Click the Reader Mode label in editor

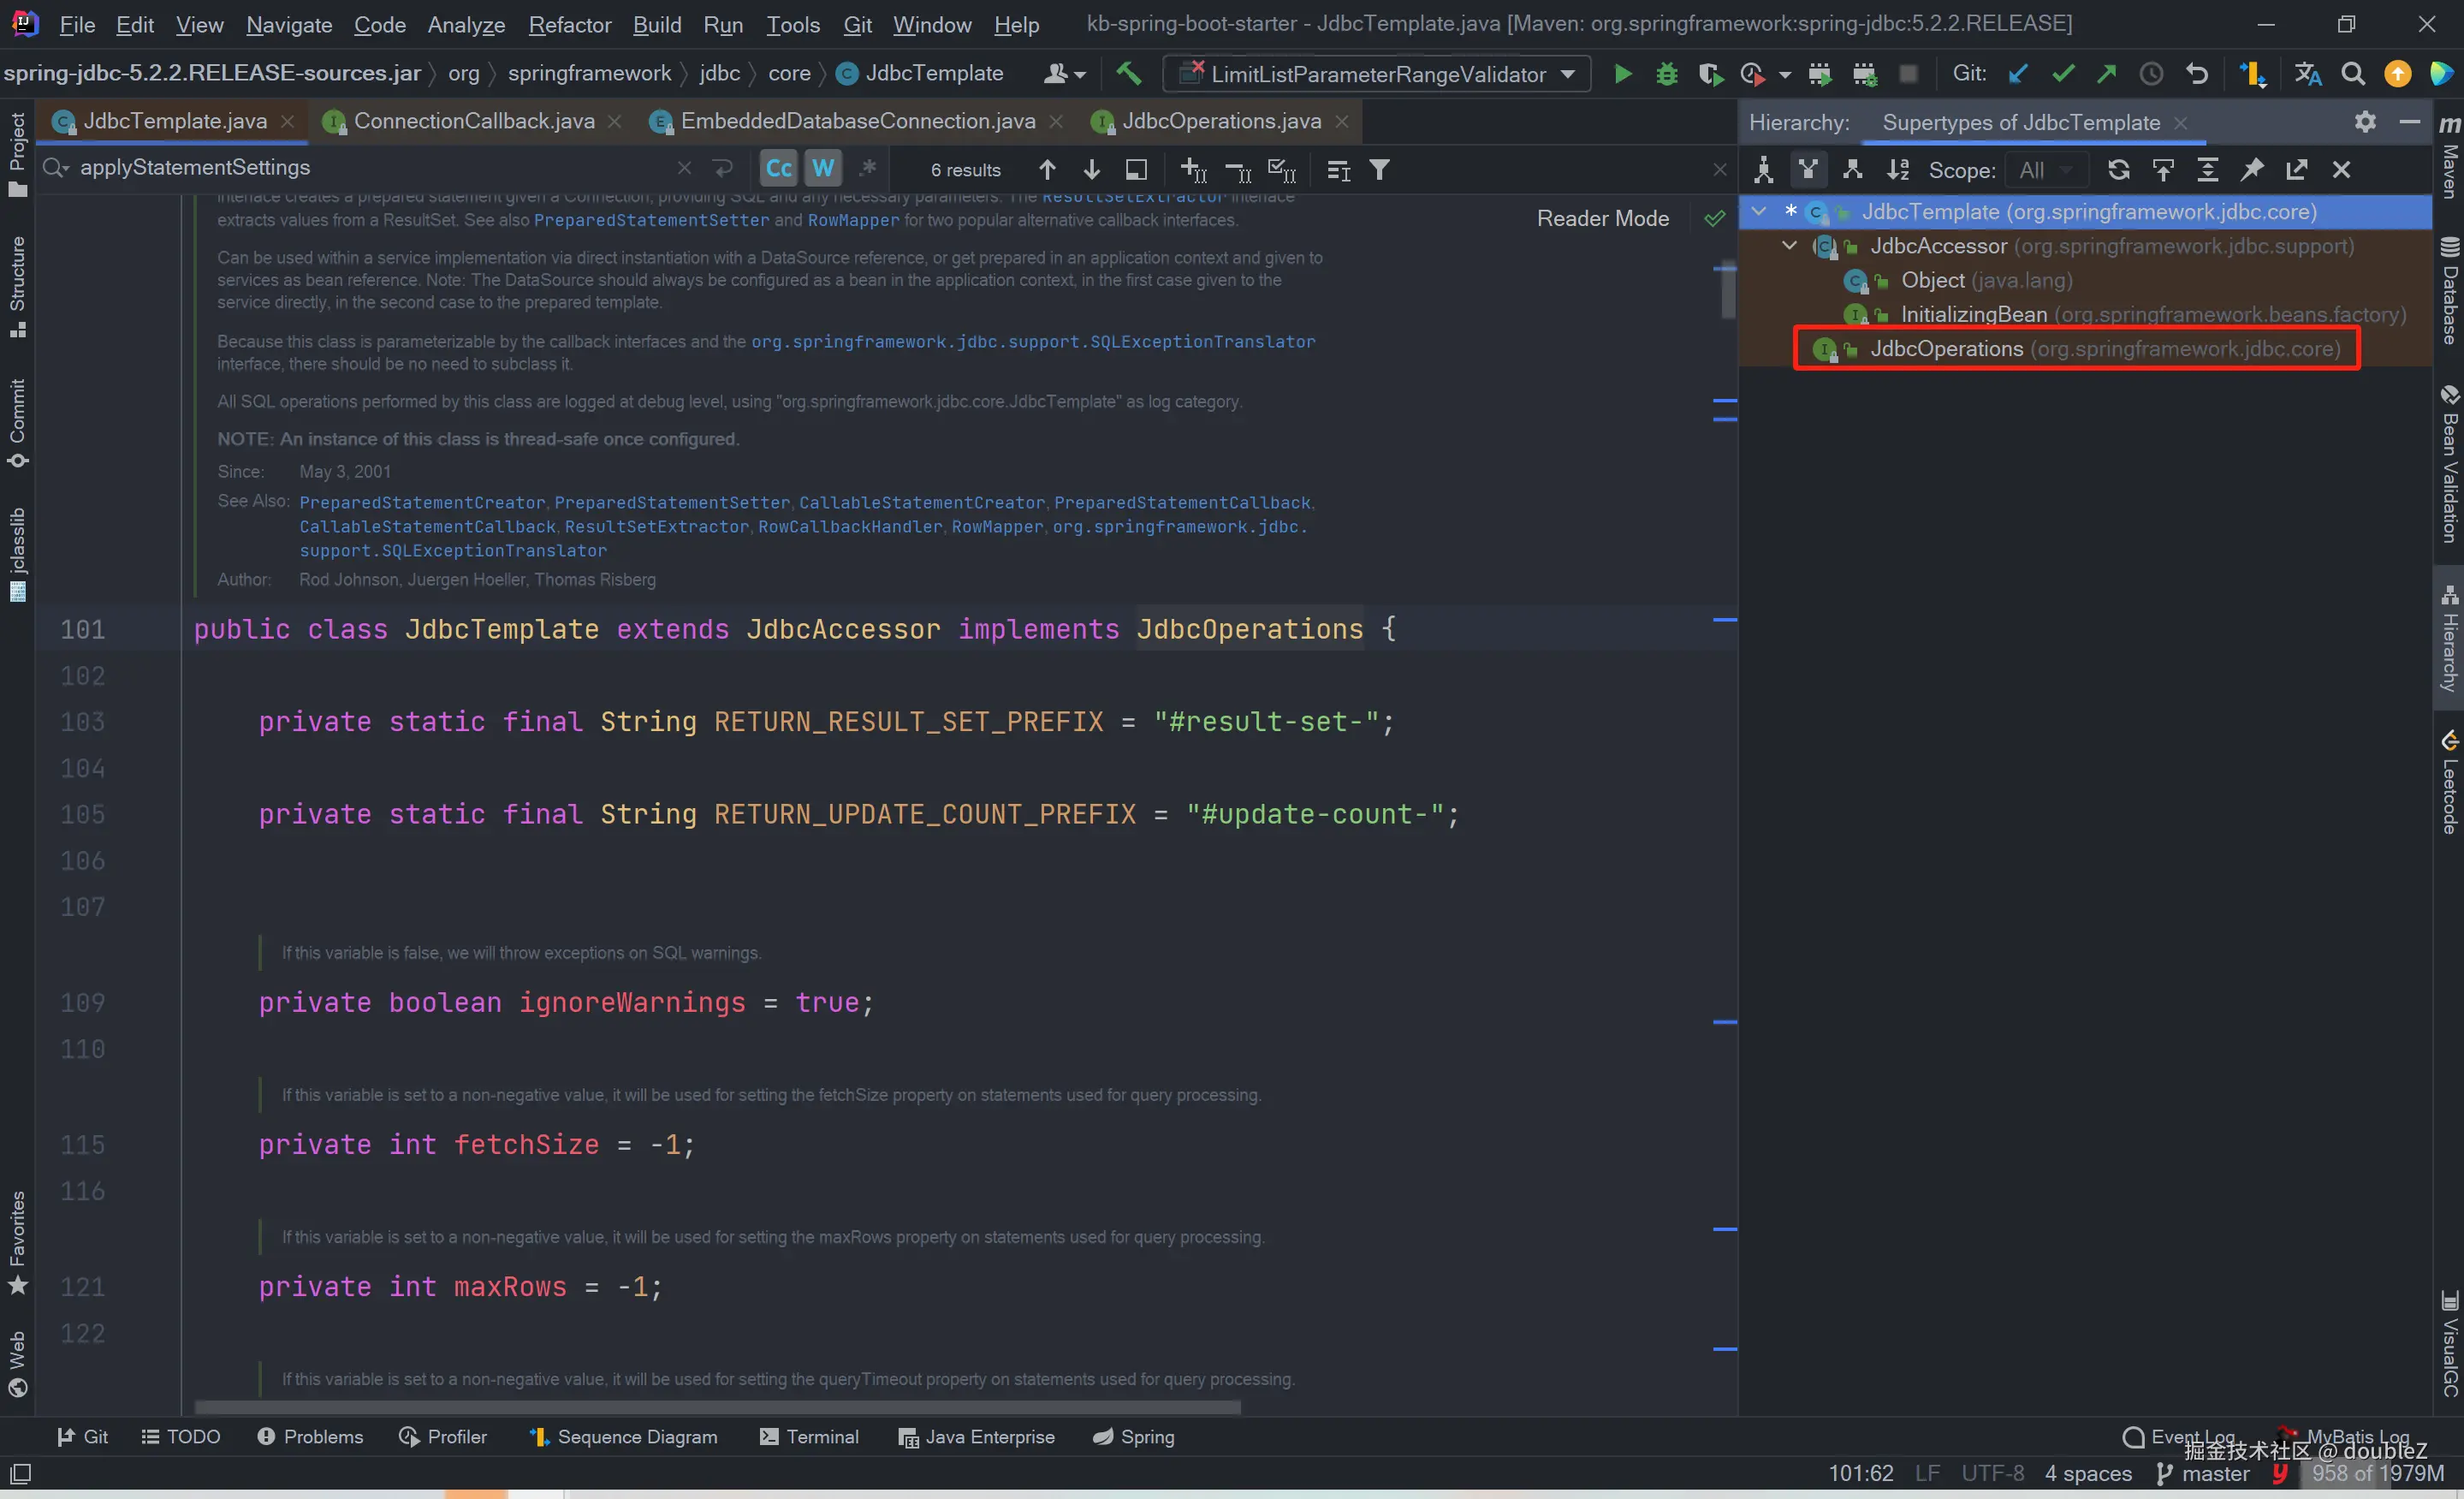pos(1602,218)
